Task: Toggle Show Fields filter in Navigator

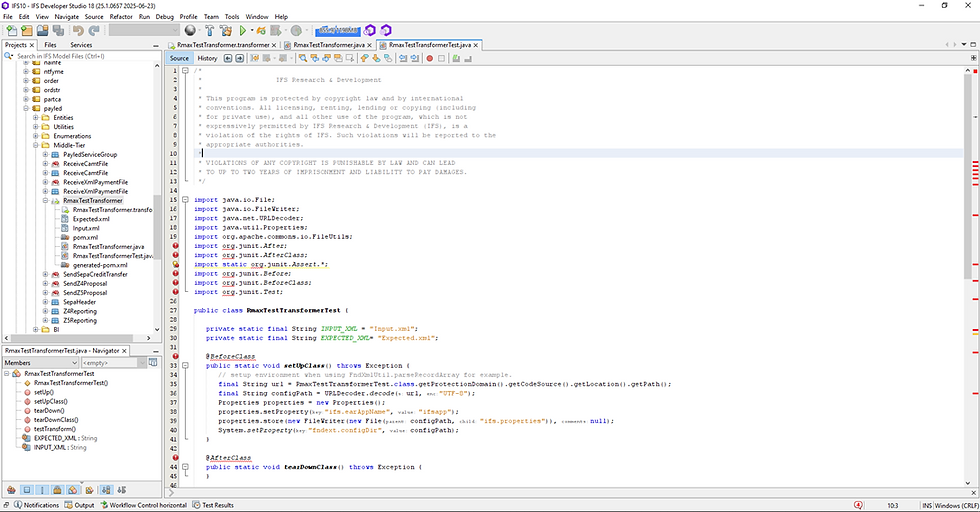Action: pyautogui.click(x=27, y=490)
